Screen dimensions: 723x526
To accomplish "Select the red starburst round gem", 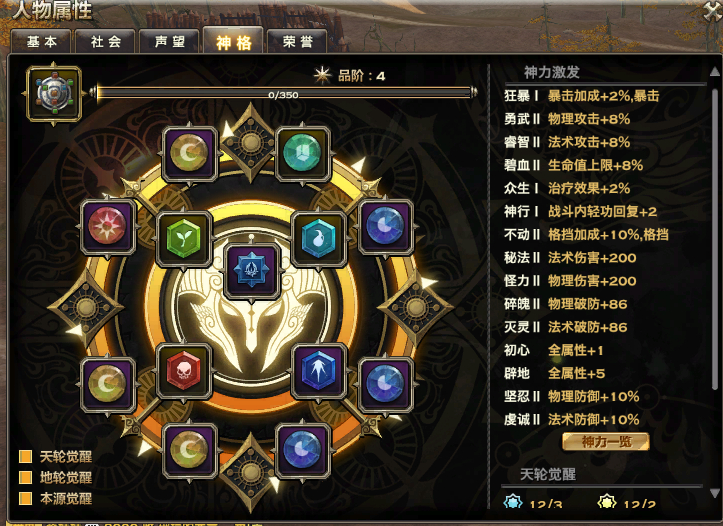I will (107, 226).
